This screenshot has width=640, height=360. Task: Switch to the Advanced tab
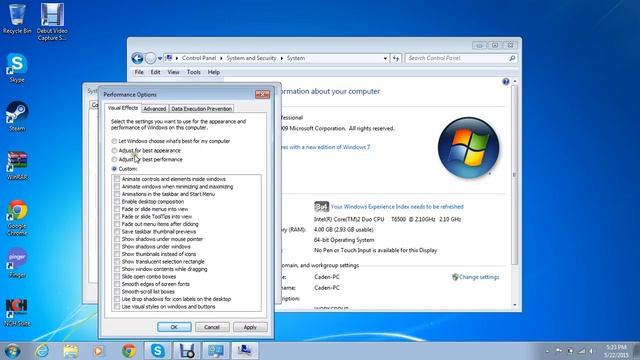tap(155, 109)
